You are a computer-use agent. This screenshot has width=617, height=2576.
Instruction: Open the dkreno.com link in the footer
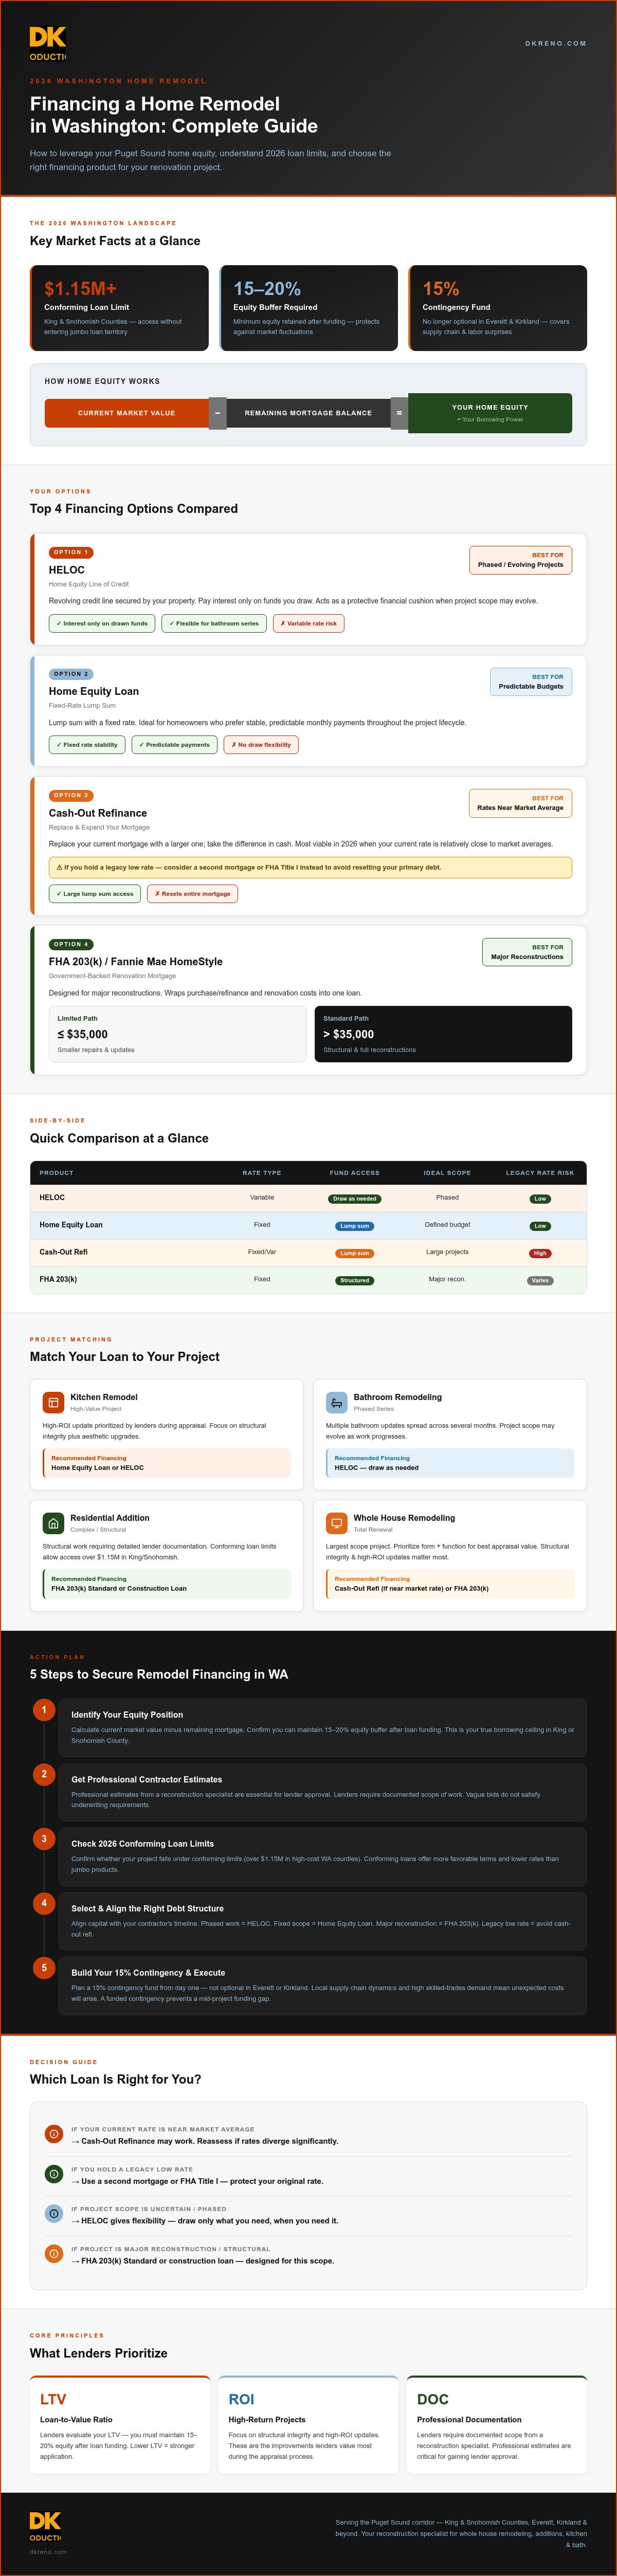click(48, 2551)
